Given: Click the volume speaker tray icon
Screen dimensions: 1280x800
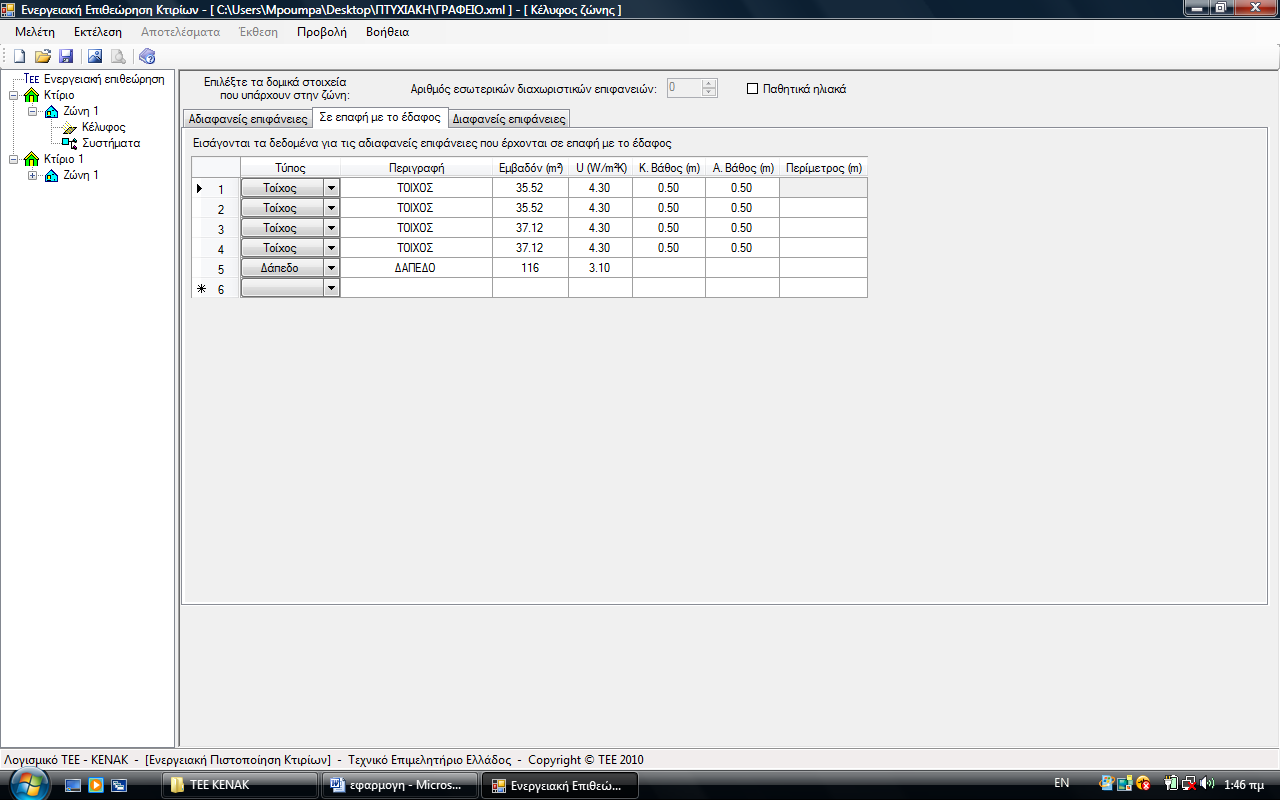Looking at the screenshot, I should click(x=1207, y=784).
